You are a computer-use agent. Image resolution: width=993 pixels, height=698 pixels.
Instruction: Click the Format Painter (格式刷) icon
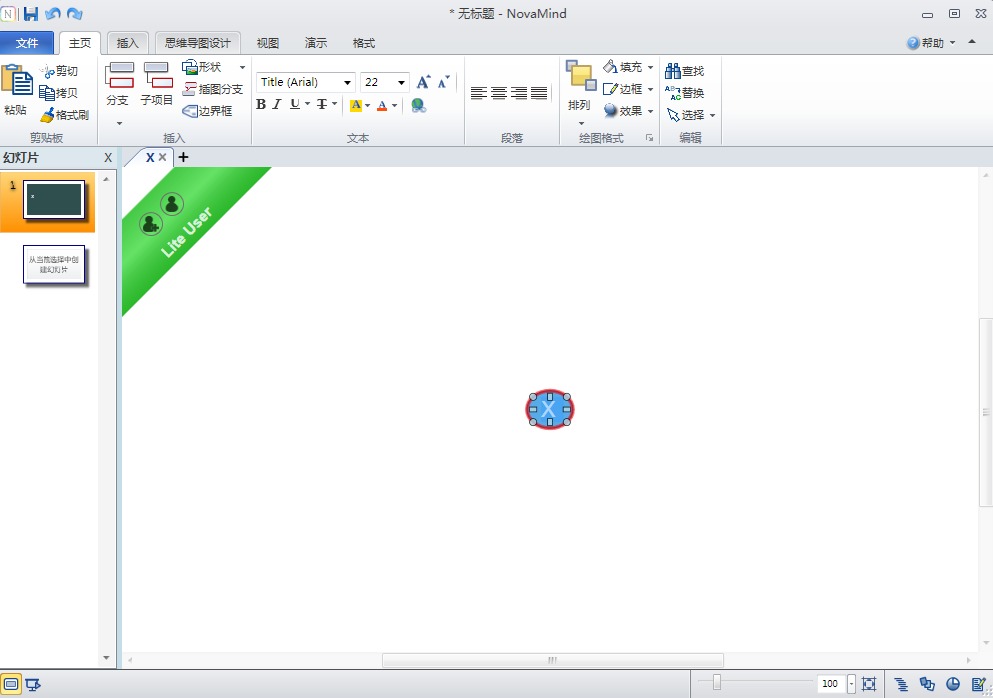[x=47, y=115]
